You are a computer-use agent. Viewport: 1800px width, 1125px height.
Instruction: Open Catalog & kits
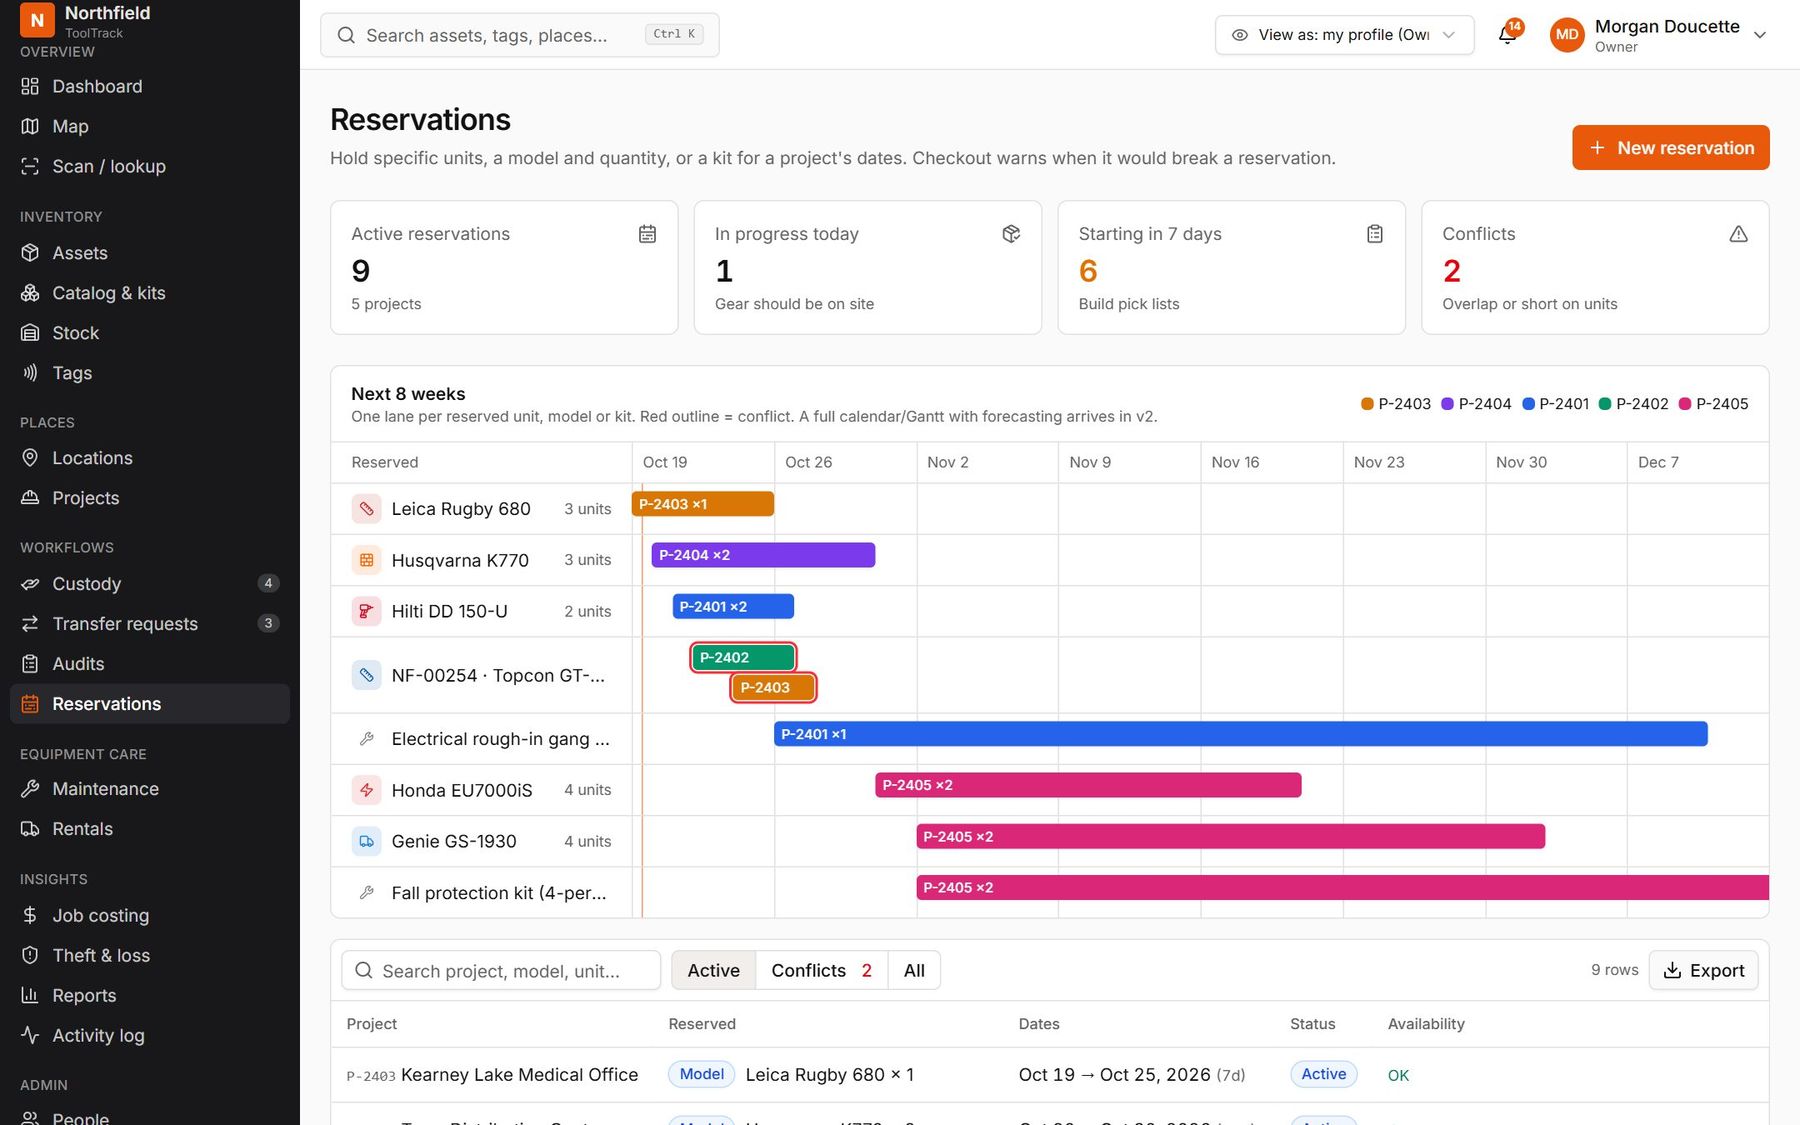click(150, 293)
